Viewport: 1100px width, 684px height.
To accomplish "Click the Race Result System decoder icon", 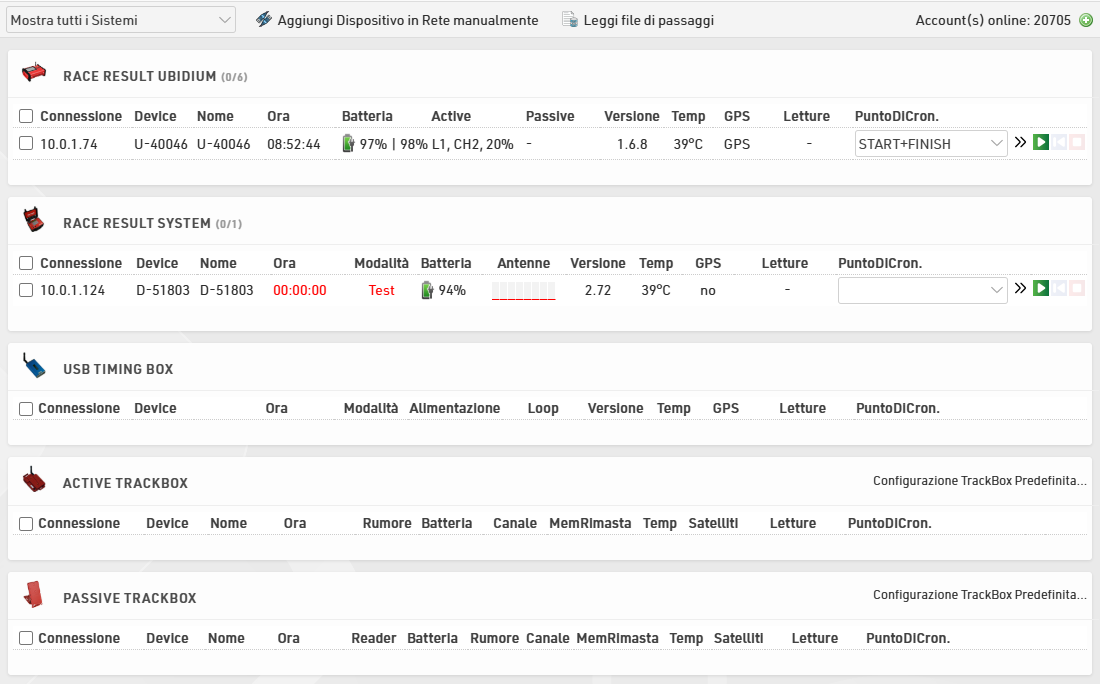I will (x=34, y=220).
